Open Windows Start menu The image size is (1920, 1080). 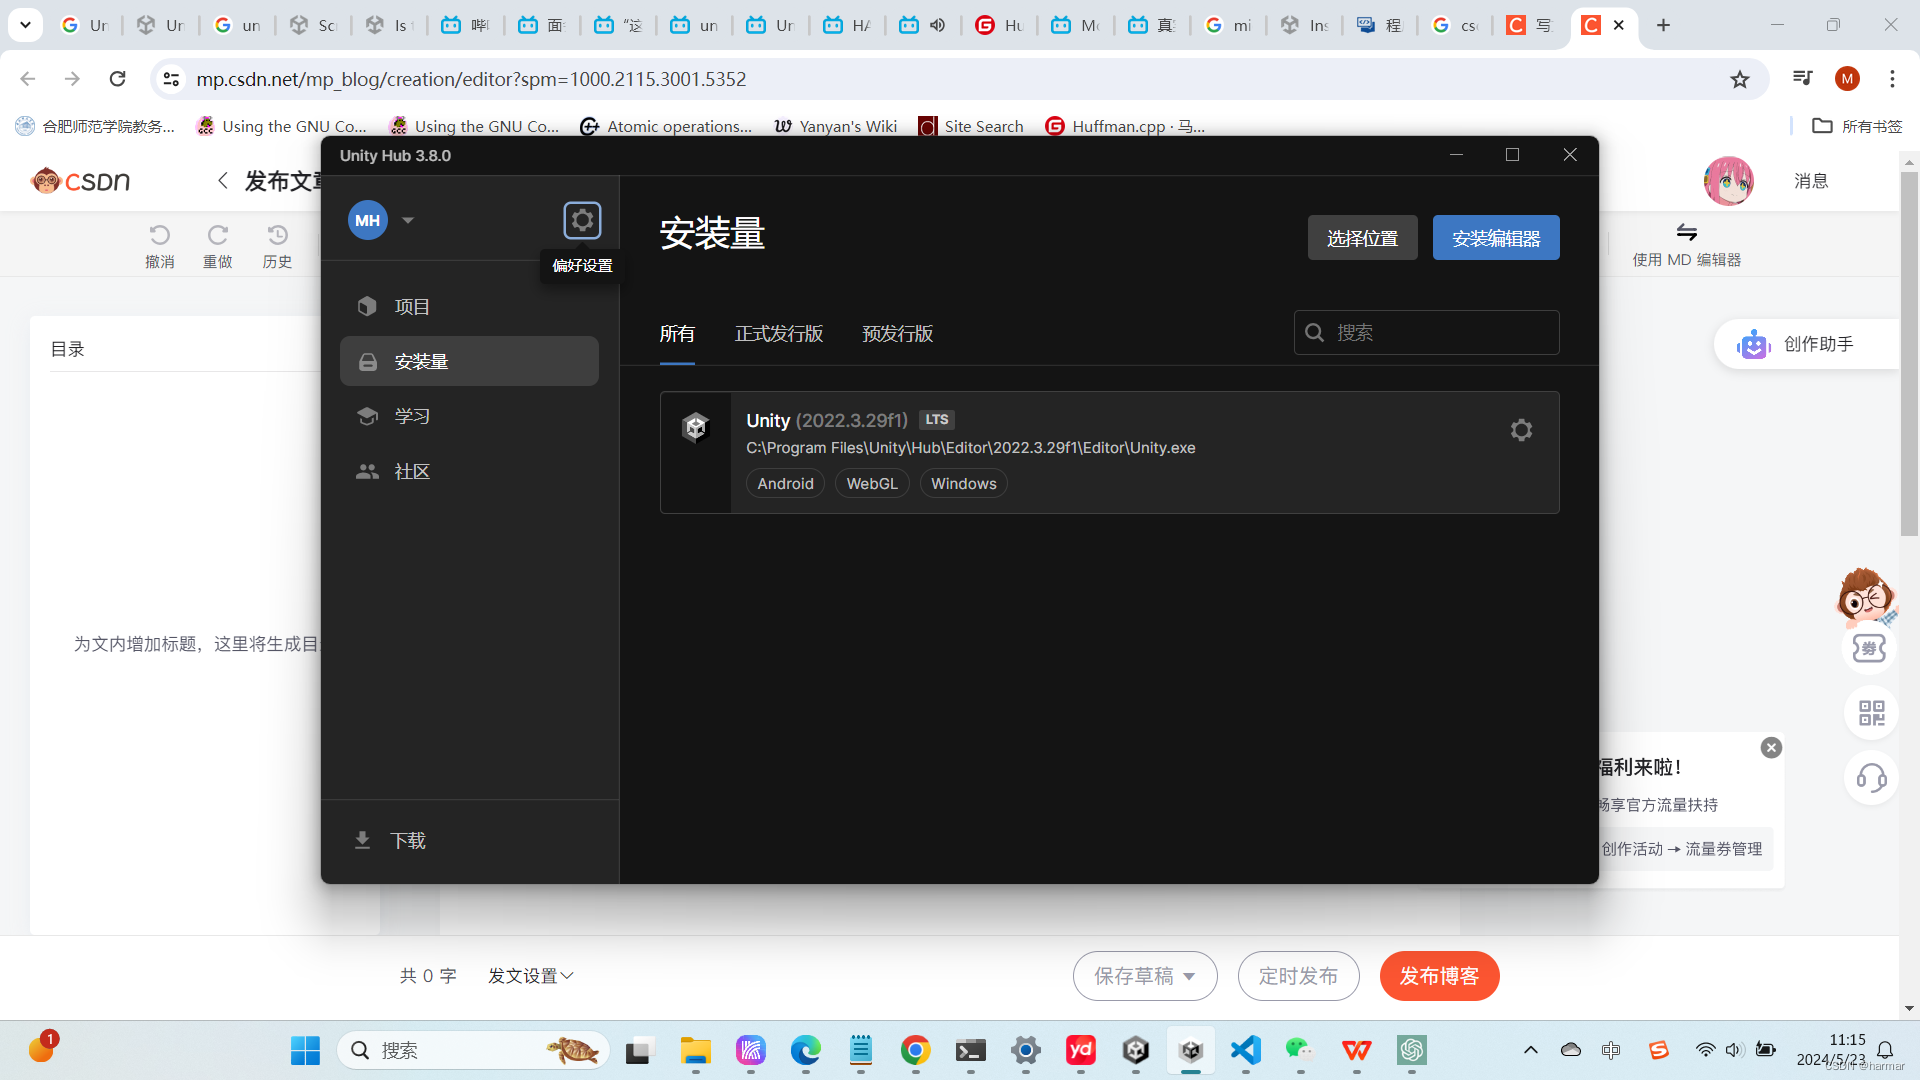(x=305, y=1050)
